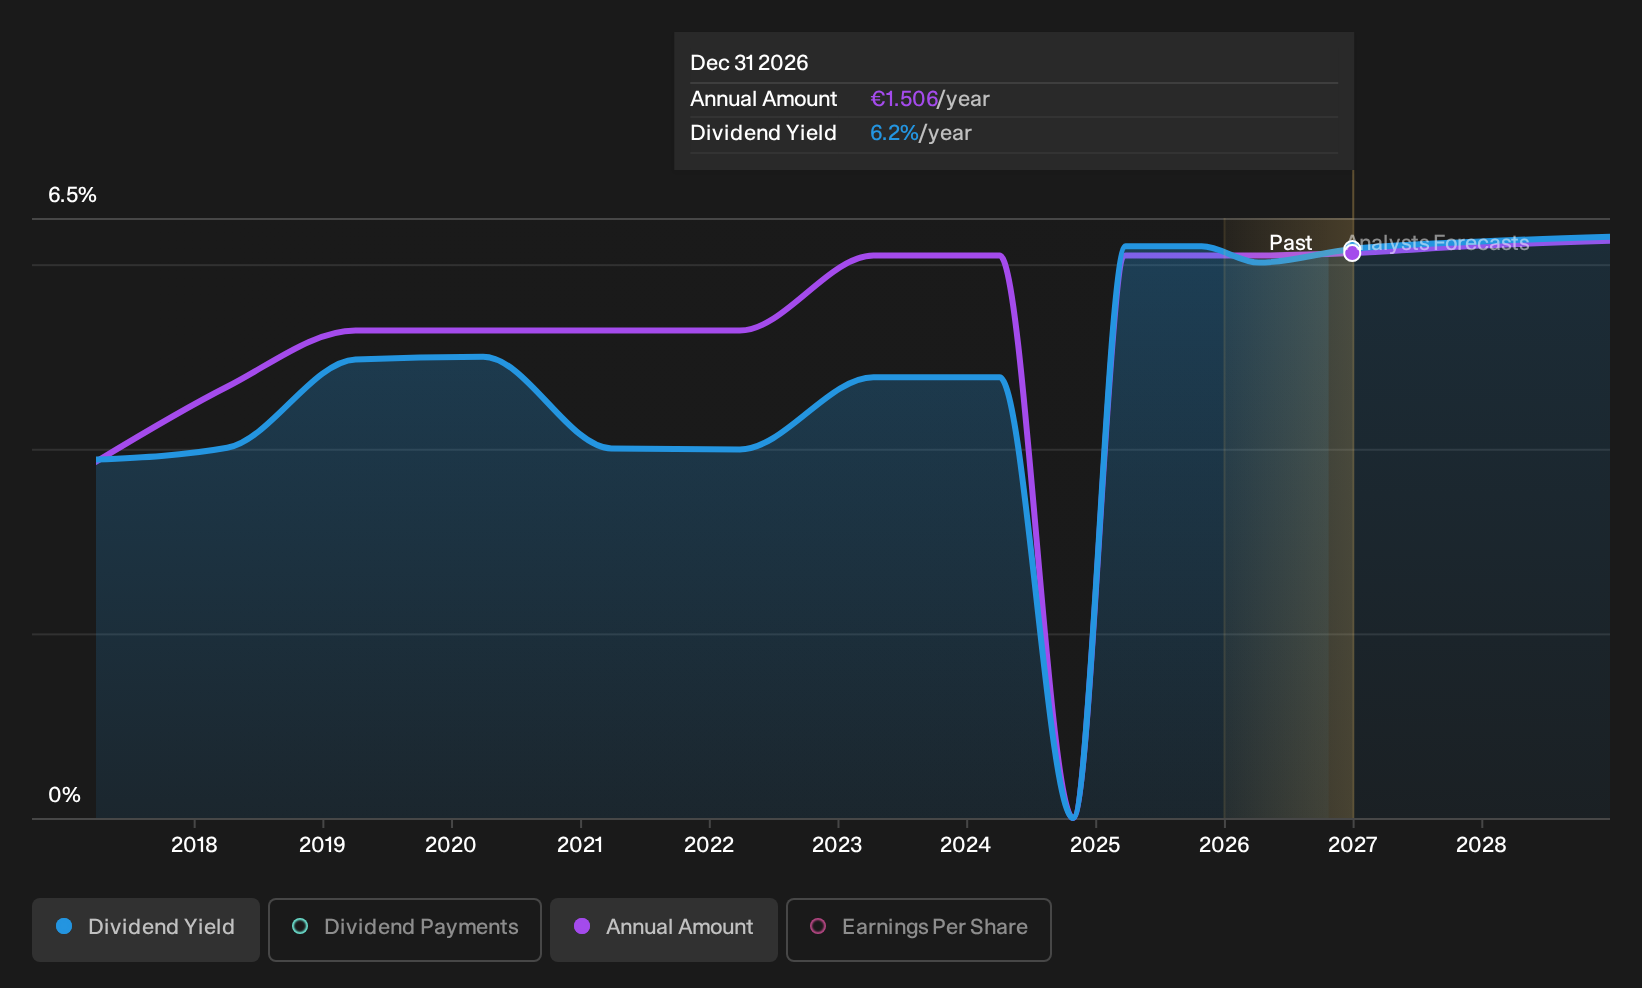Click the 6.5% y-axis label
This screenshot has height=988, width=1642.
click(72, 195)
